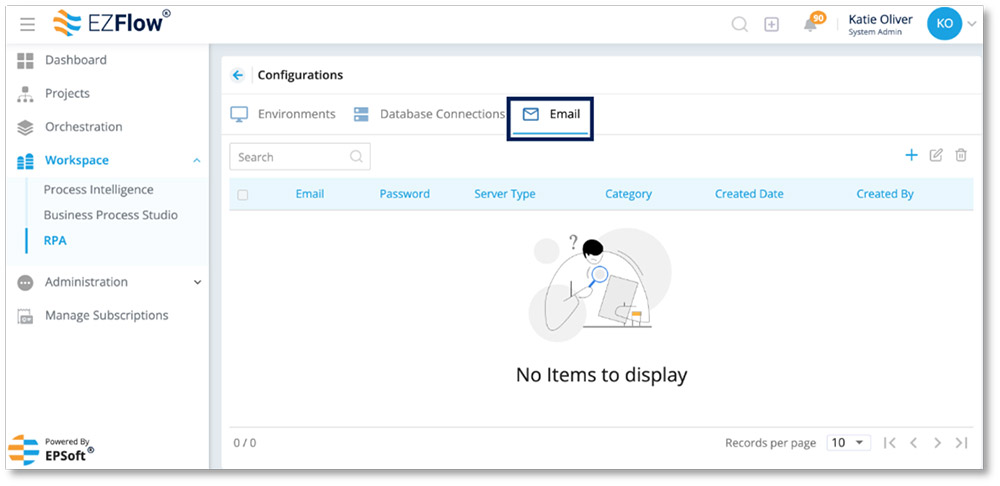Switch to the Database Connections tab

429,114
